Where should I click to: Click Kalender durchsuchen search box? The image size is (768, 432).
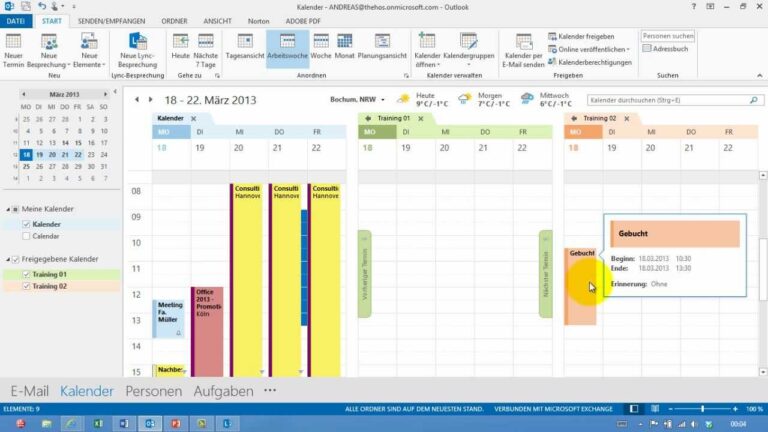tap(675, 100)
